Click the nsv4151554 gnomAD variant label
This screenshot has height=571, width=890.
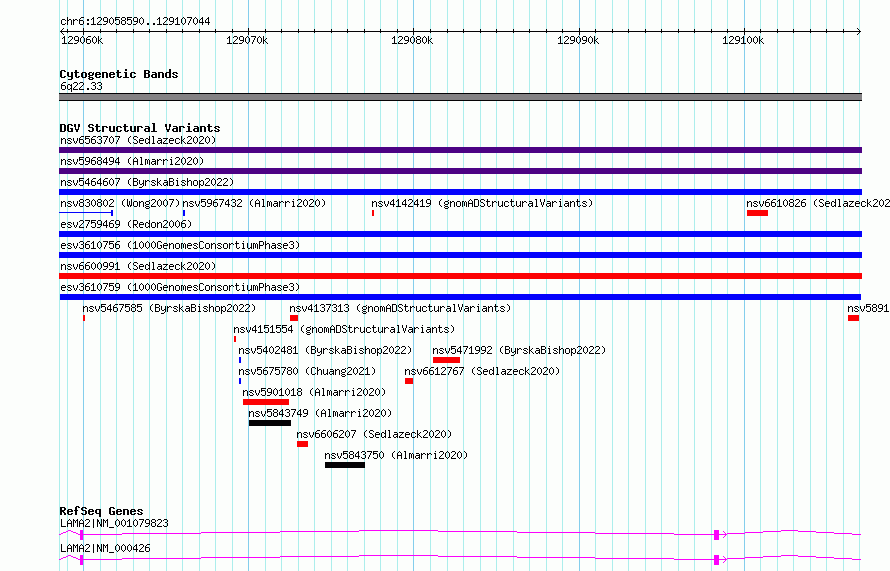click(344, 329)
